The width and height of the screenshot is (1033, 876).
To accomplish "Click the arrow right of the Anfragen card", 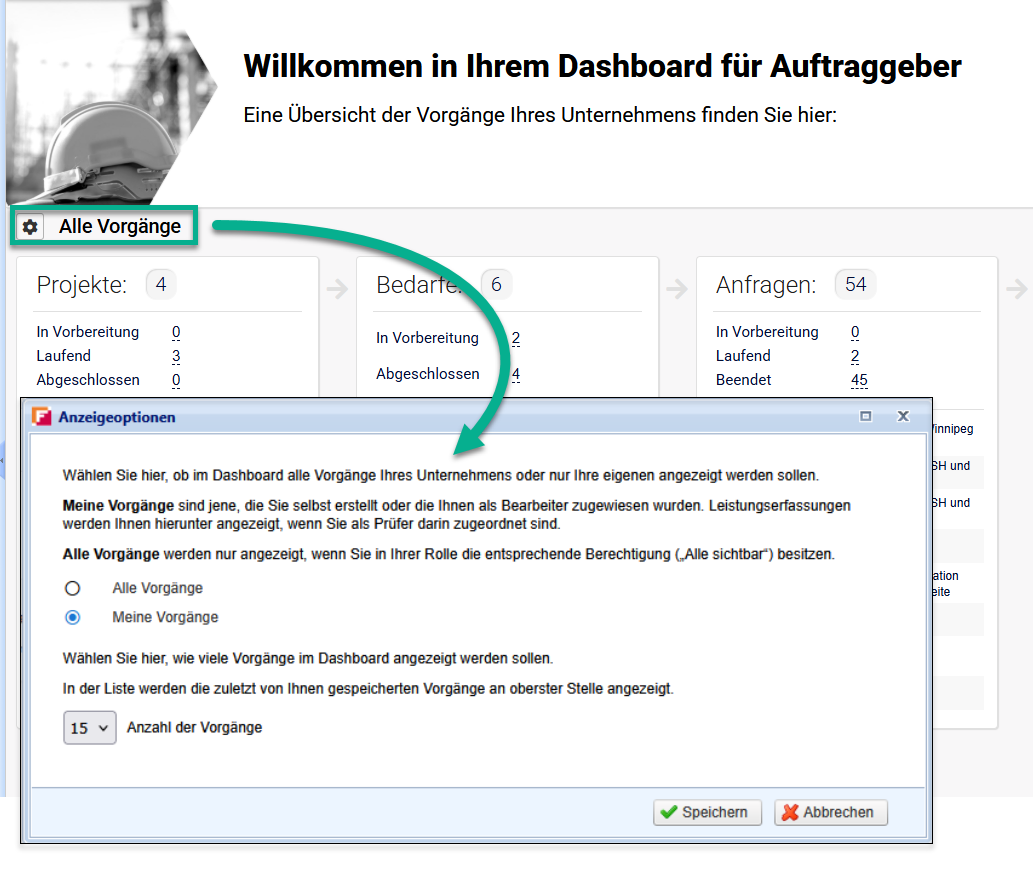I will 1016,289.
